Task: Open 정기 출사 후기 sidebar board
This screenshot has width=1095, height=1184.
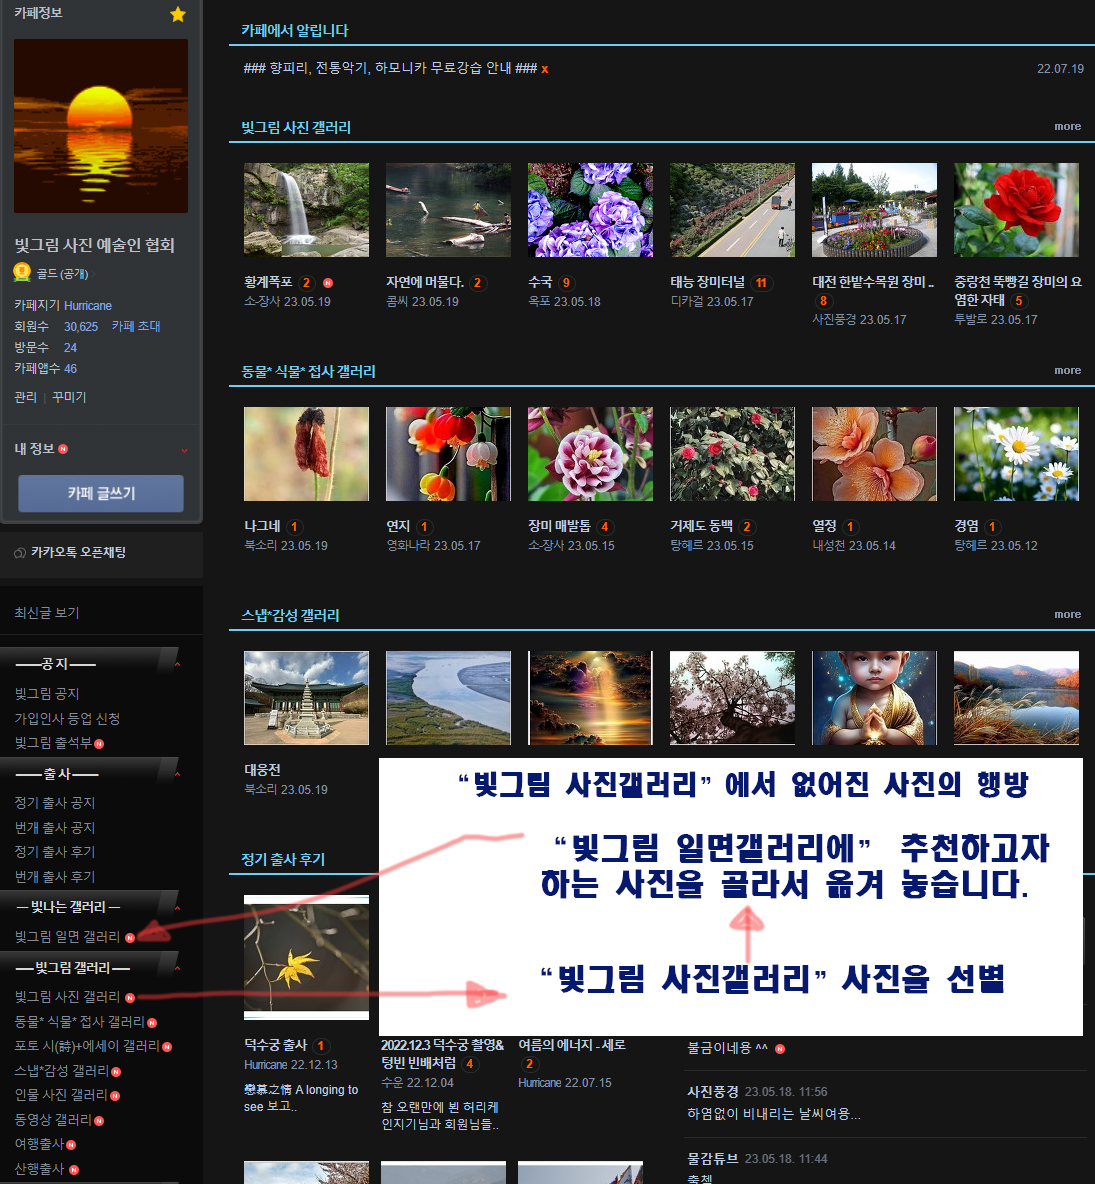Action: tap(54, 852)
